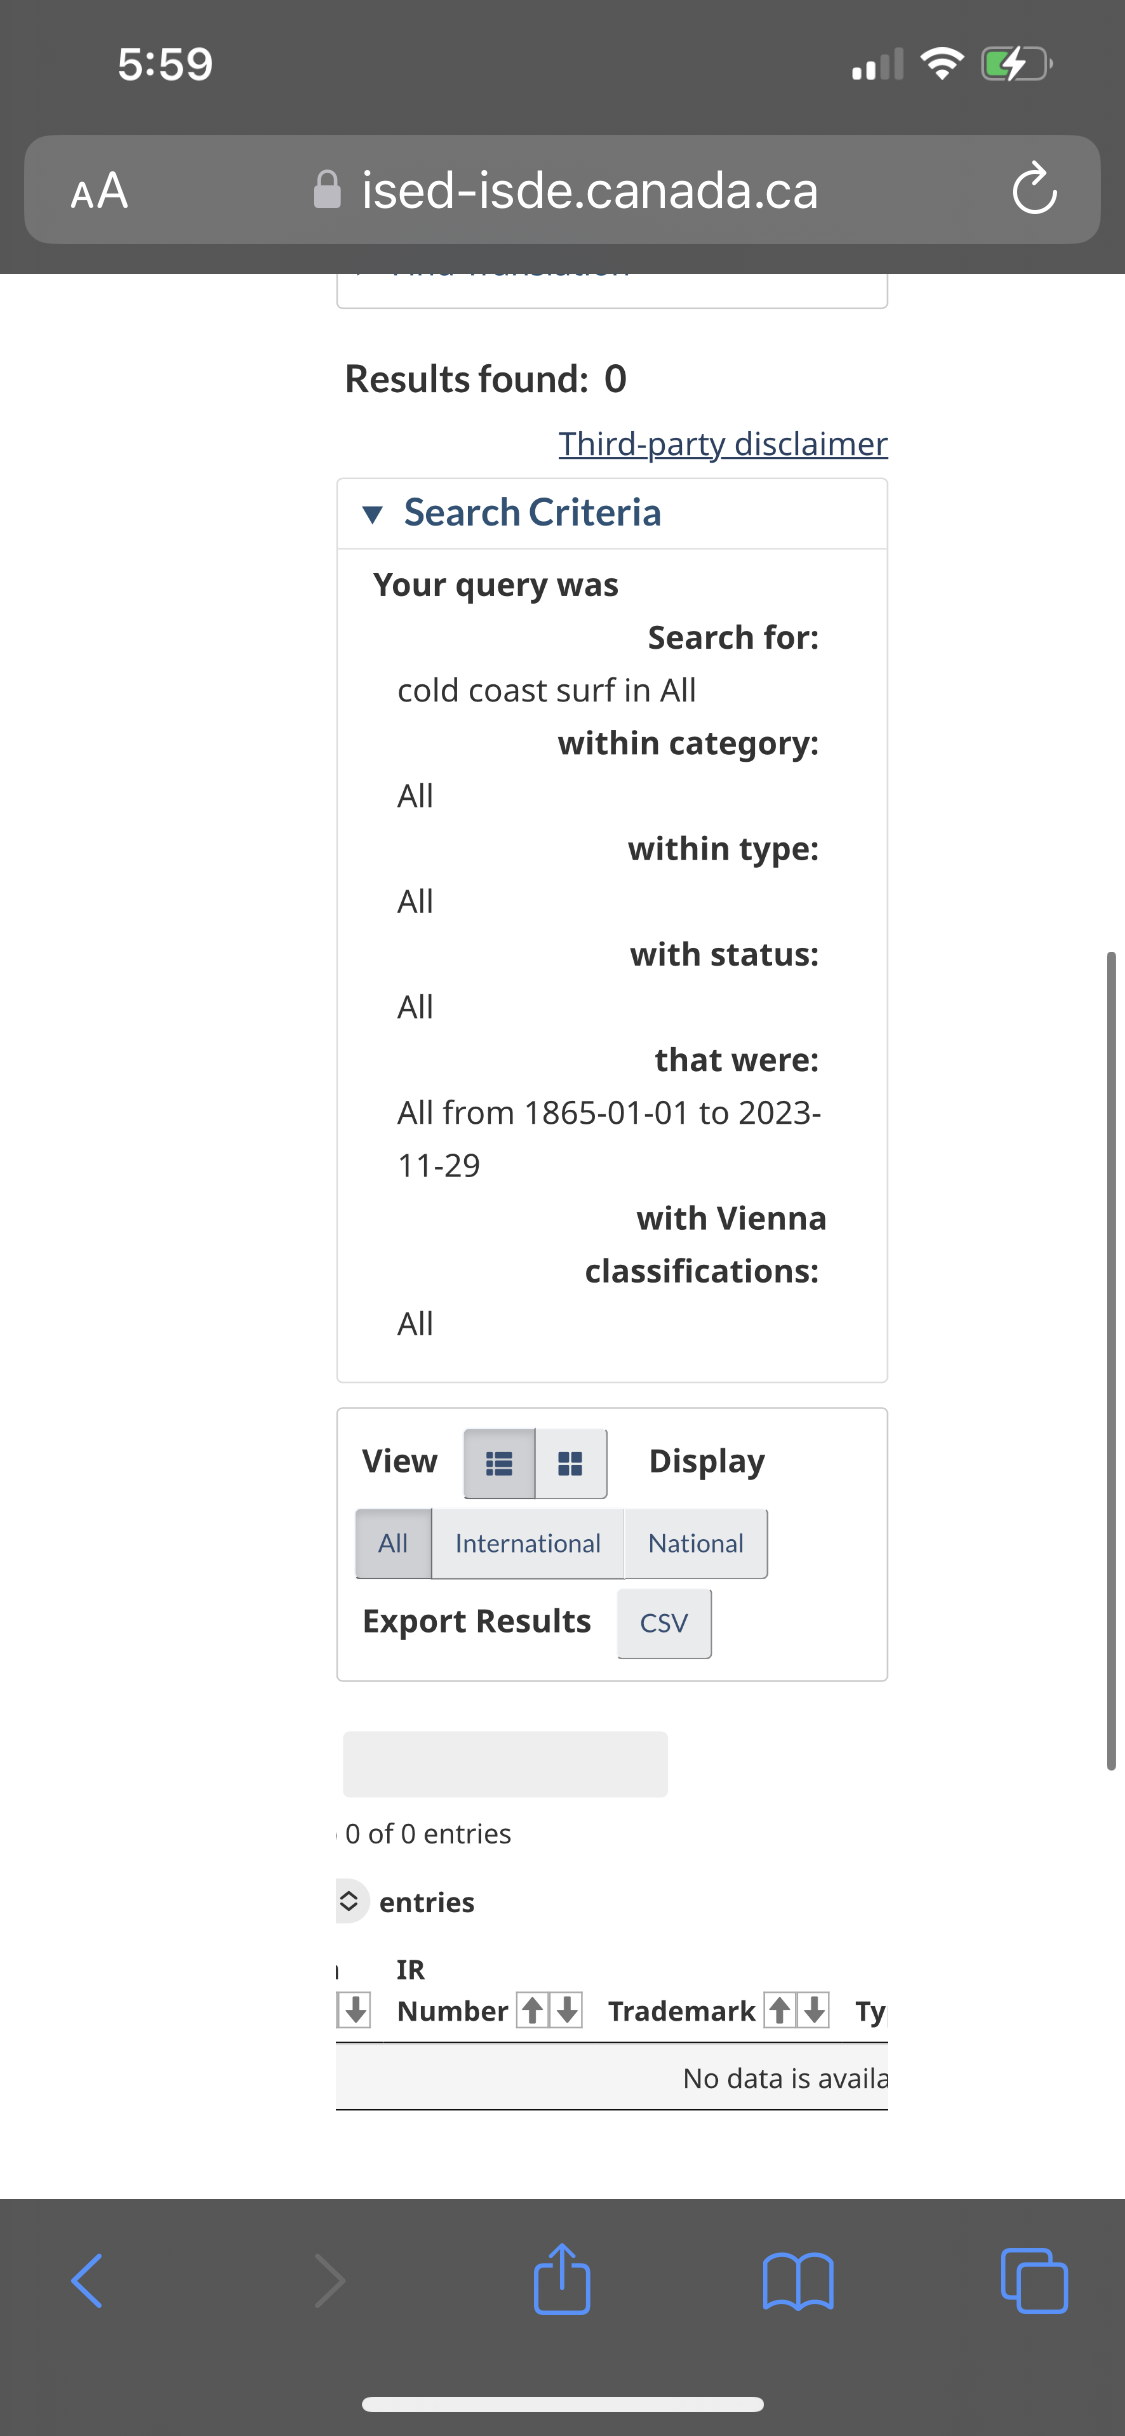Sort IR Number column descending

[x=568, y=2009]
